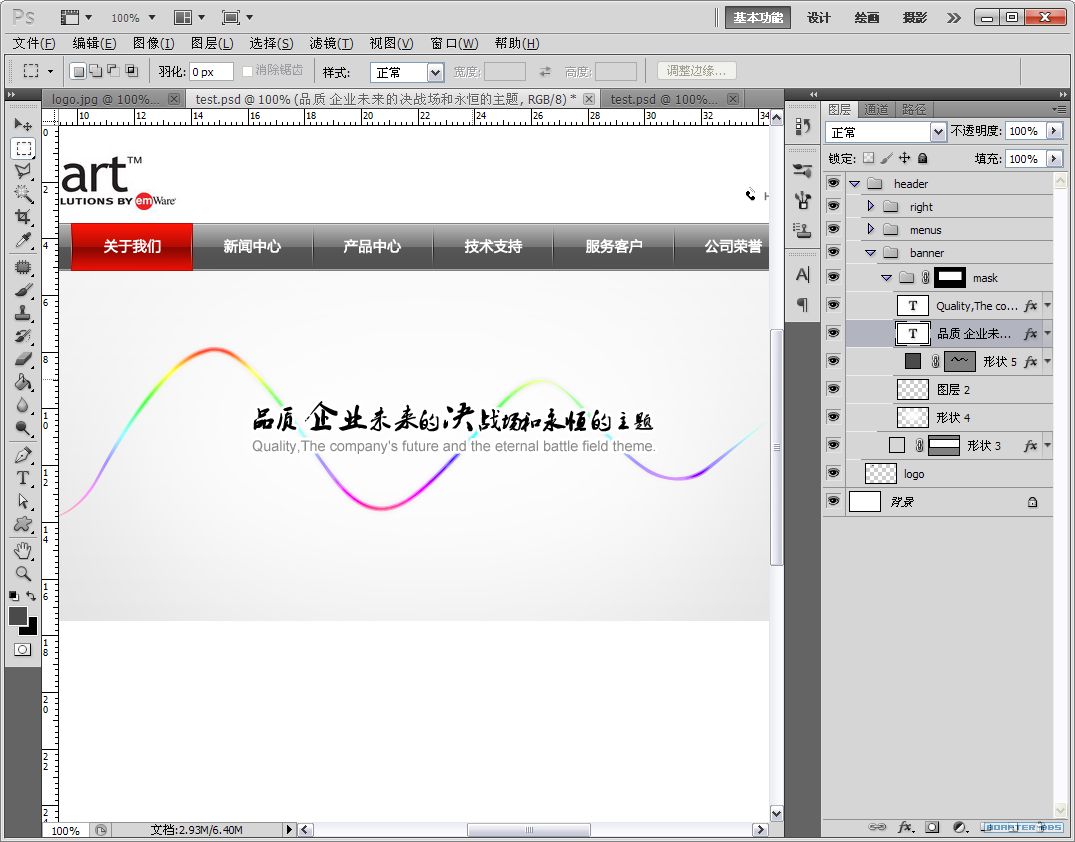Select the Custom Shape tool

[23, 524]
